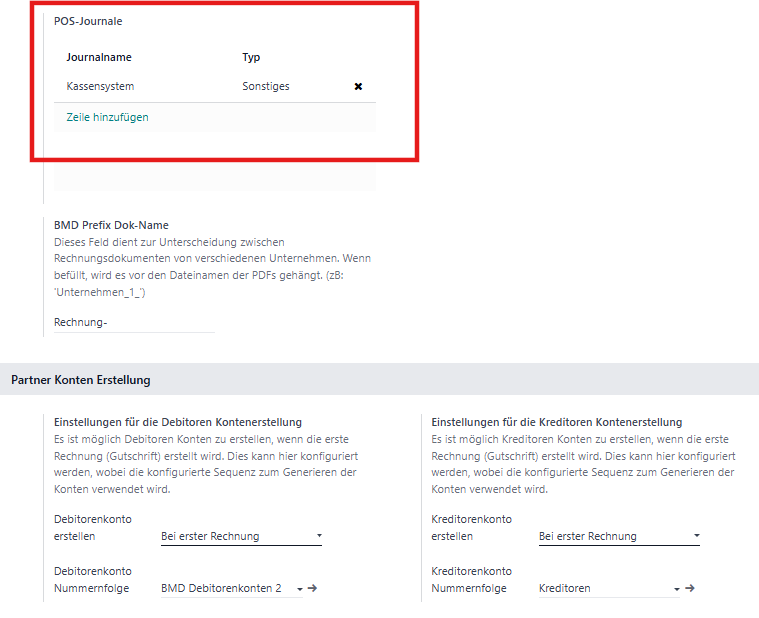Viewport: 759px width, 618px height.
Task: Open linked record arrow beside BMD Debitorenkonten 2
Action: [x=312, y=589]
